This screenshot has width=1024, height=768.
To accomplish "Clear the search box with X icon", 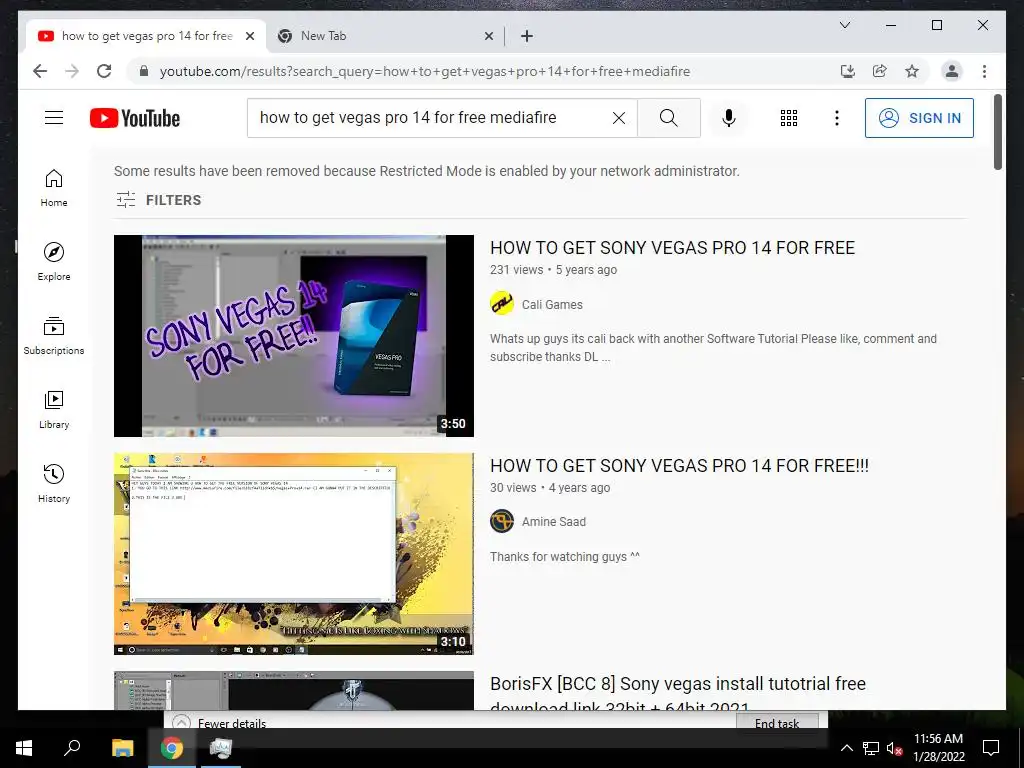I will coord(618,118).
